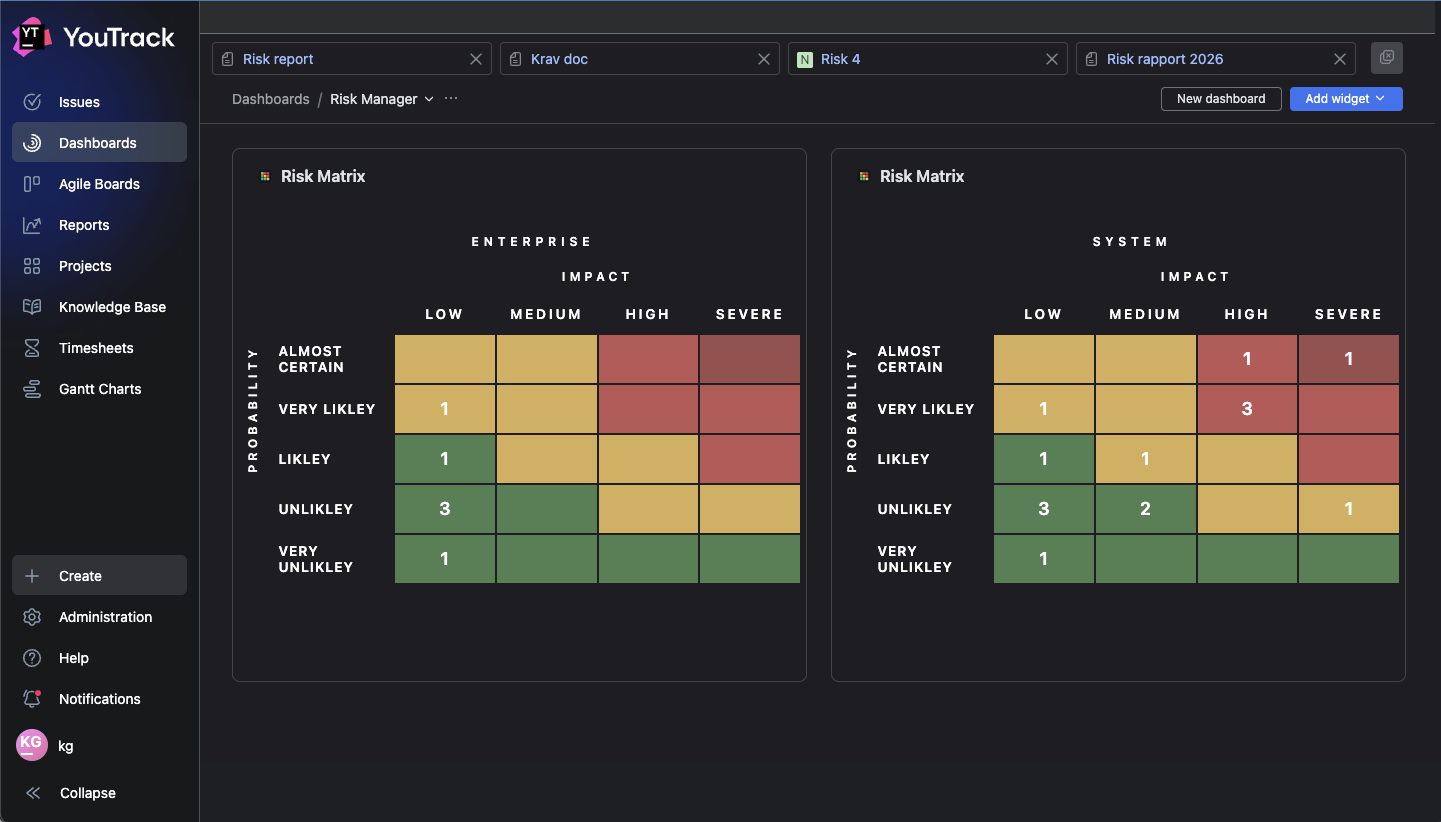Click the Timesheets hourglass icon
Viewport: 1441px width, 822px height.
(32, 348)
